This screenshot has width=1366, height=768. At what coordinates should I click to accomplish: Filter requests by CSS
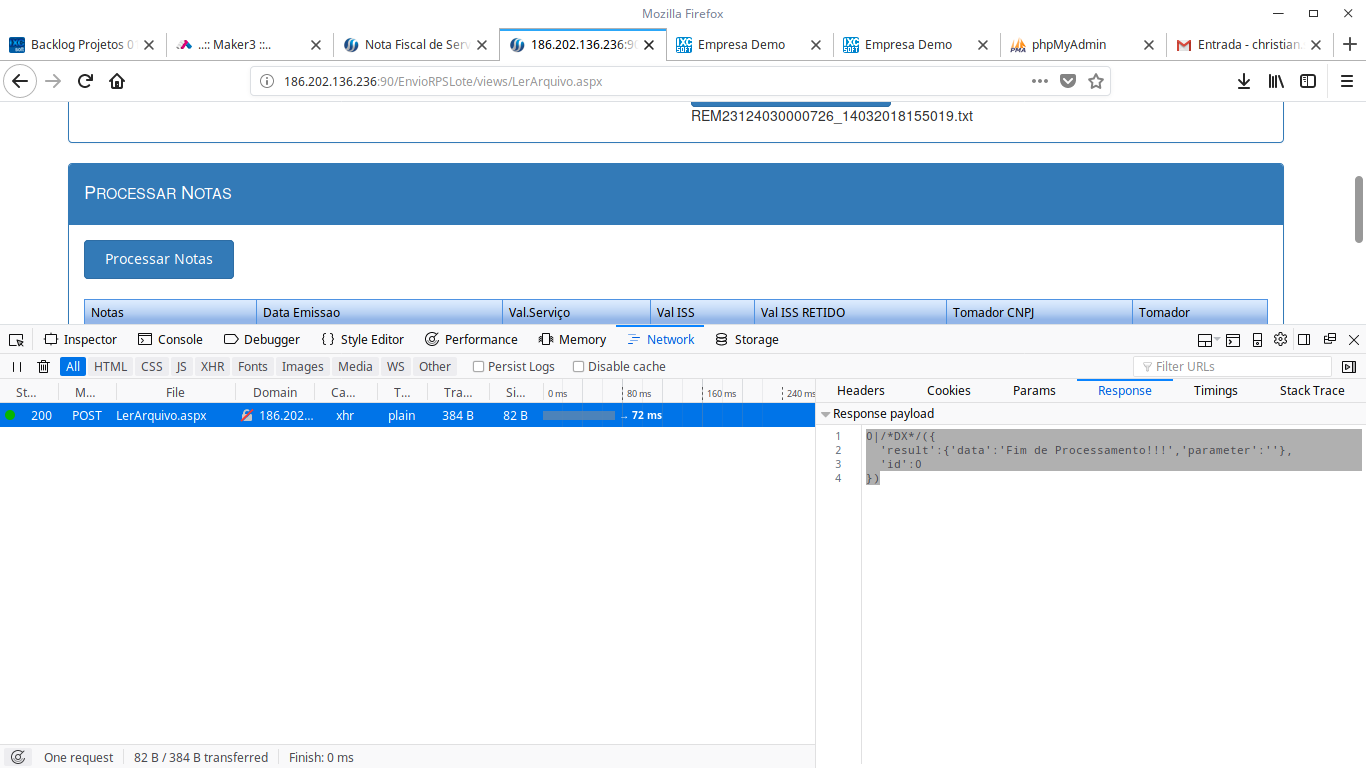[x=151, y=366]
